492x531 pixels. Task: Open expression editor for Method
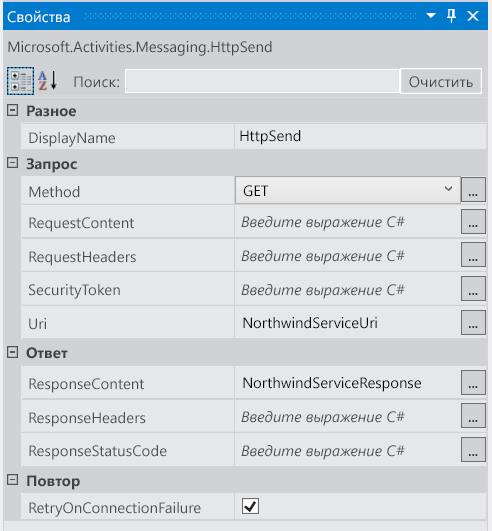[473, 190]
